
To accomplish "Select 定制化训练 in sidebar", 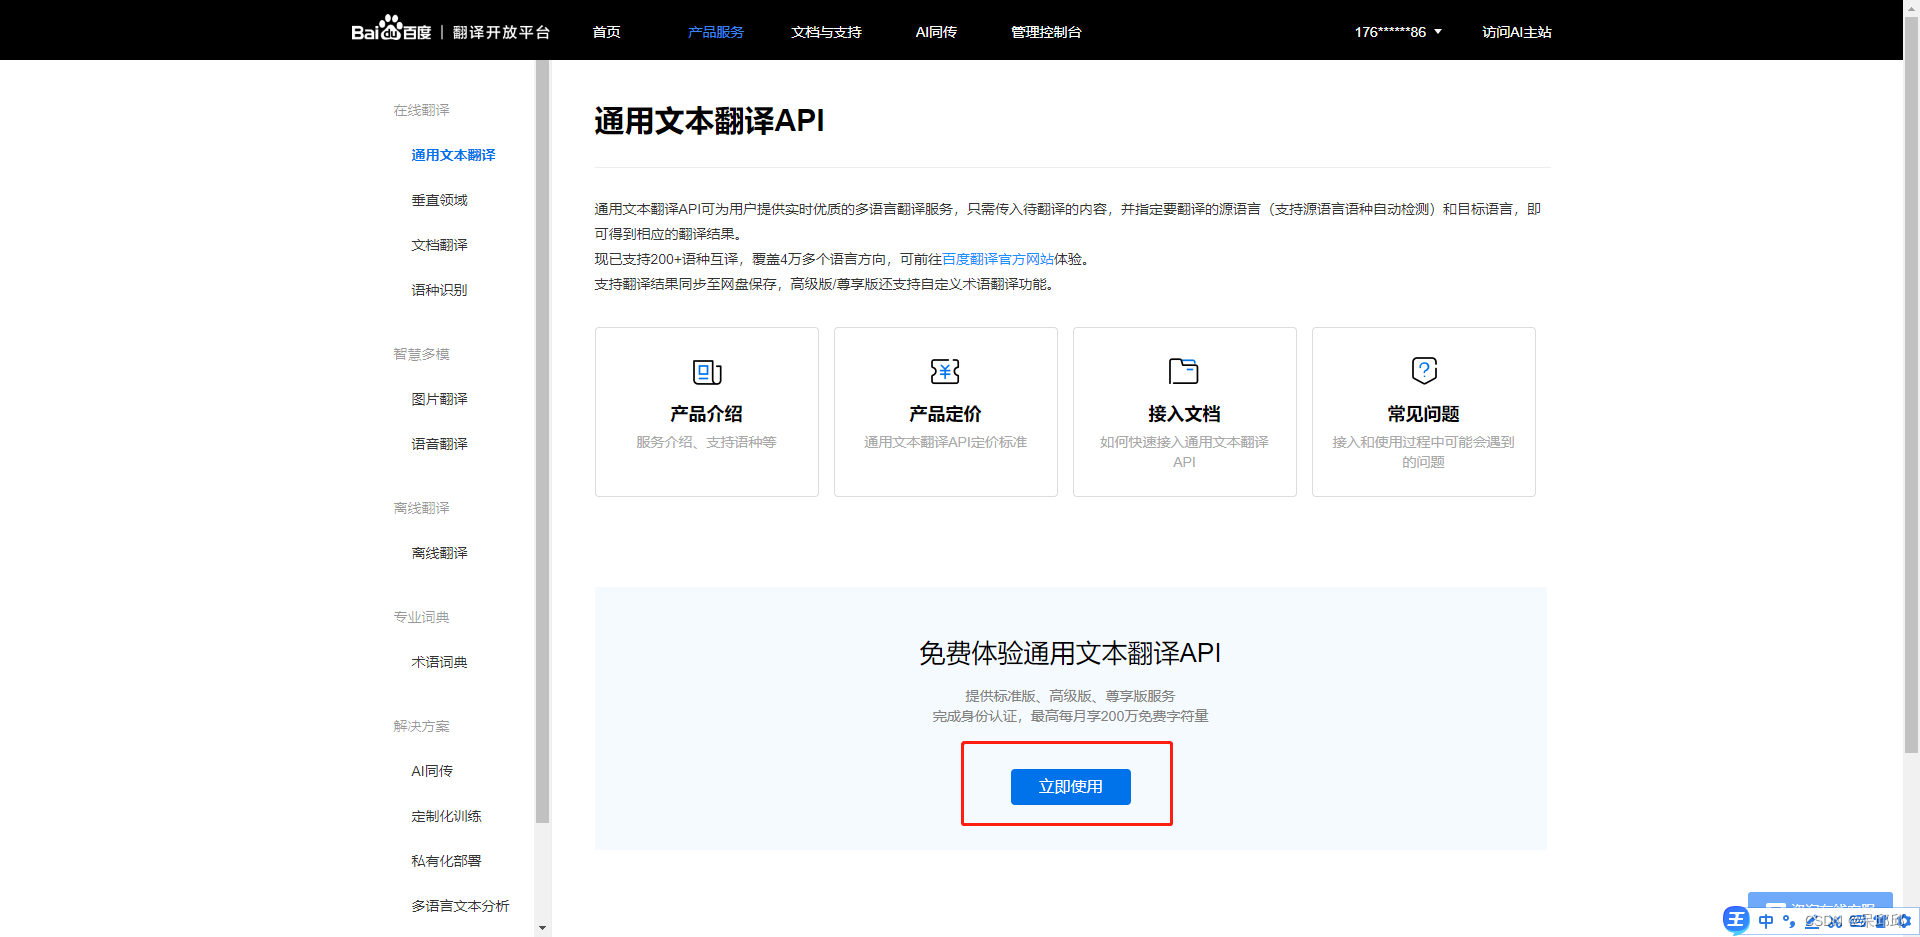I will (x=446, y=816).
